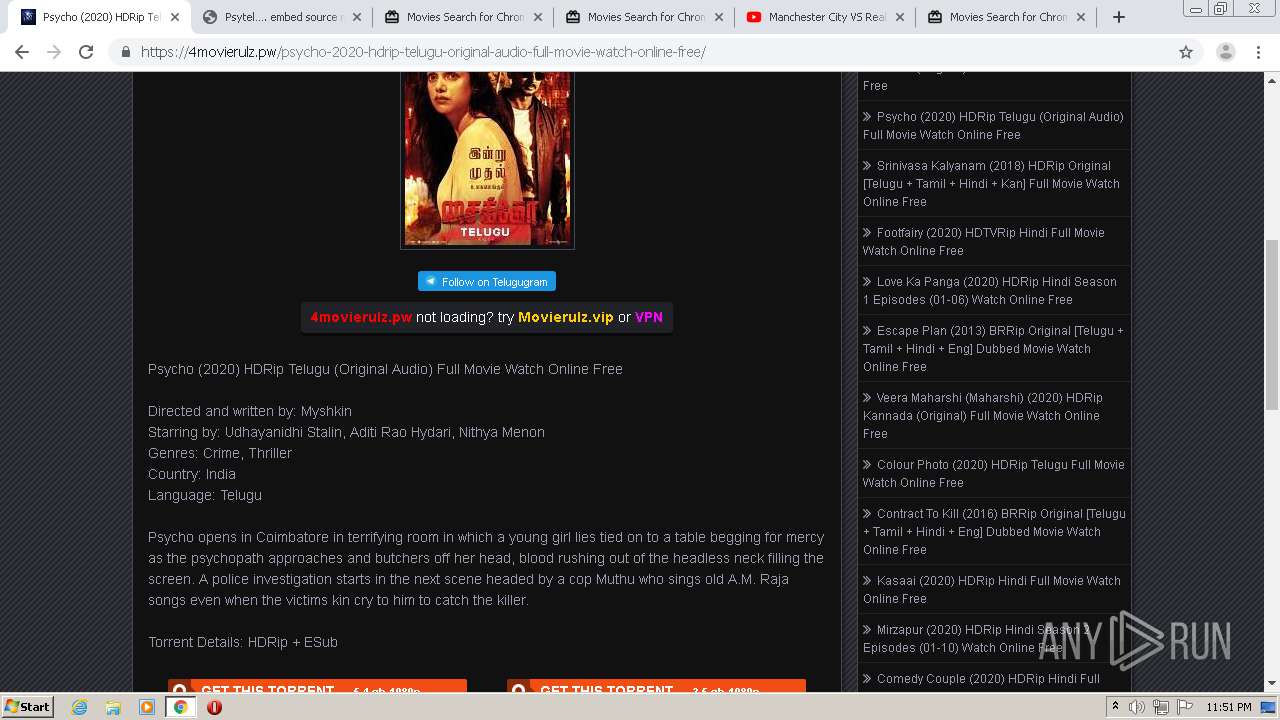This screenshot has width=1280, height=720.
Task: Click the 11:51 PM clock
Action: click(x=1229, y=707)
